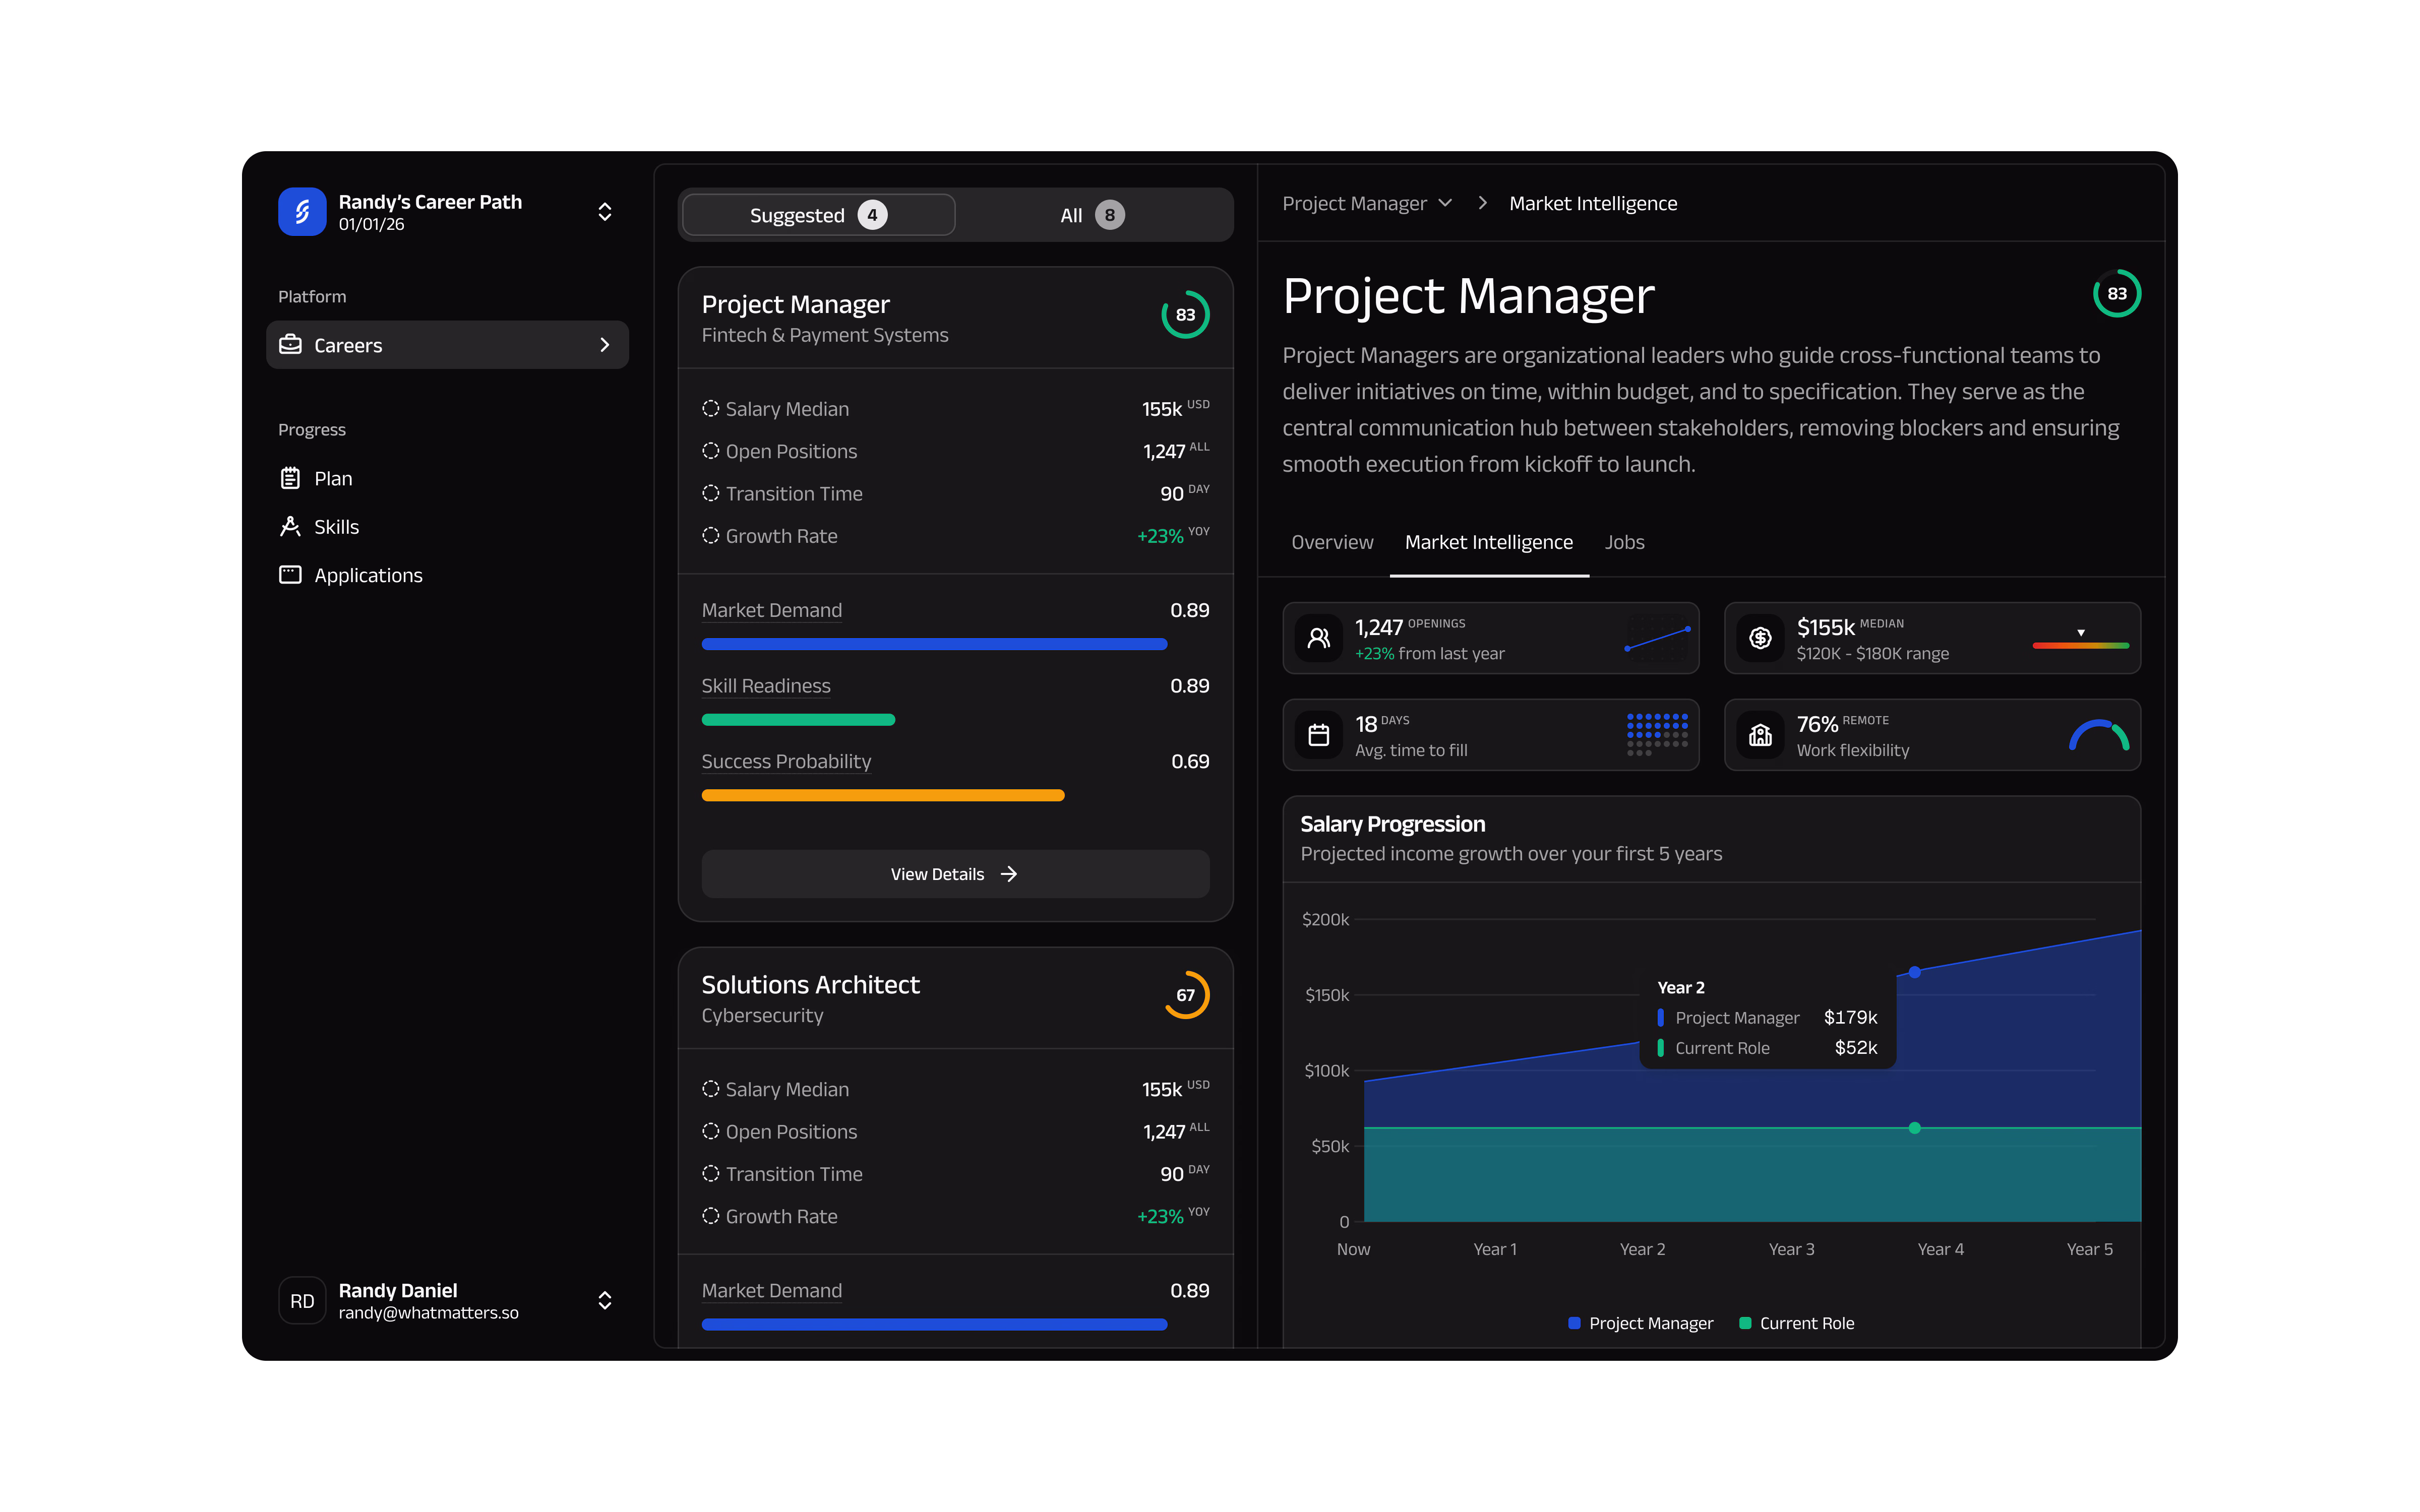Click the median salary dollar icon
The height and width of the screenshot is (1512, 2420).
1760,638
